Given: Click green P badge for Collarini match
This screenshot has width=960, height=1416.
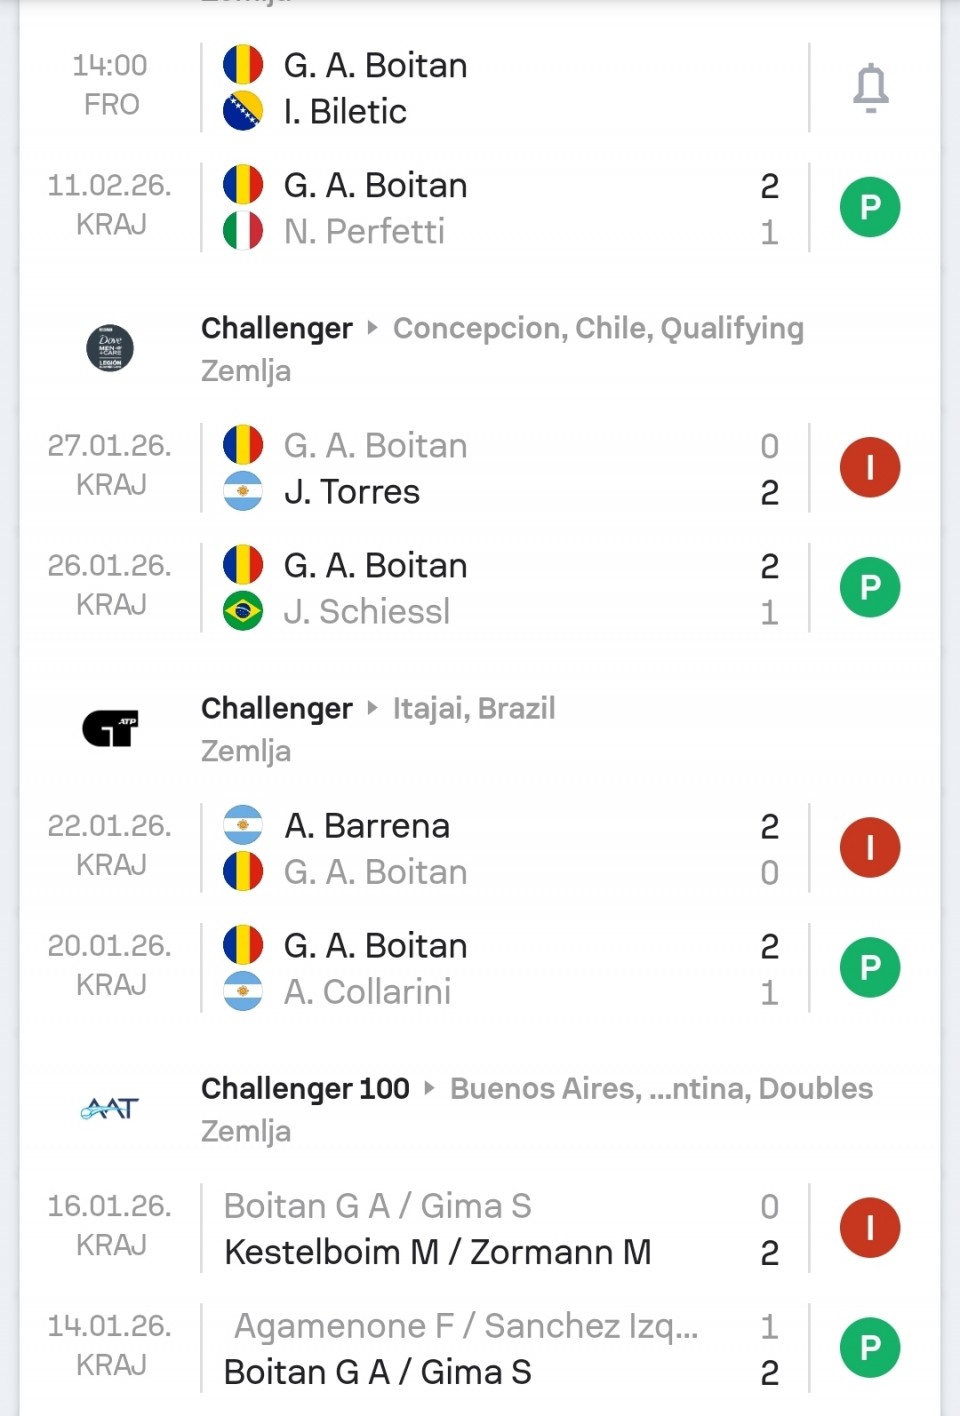Looking at the screenshot, I should 870,968.
